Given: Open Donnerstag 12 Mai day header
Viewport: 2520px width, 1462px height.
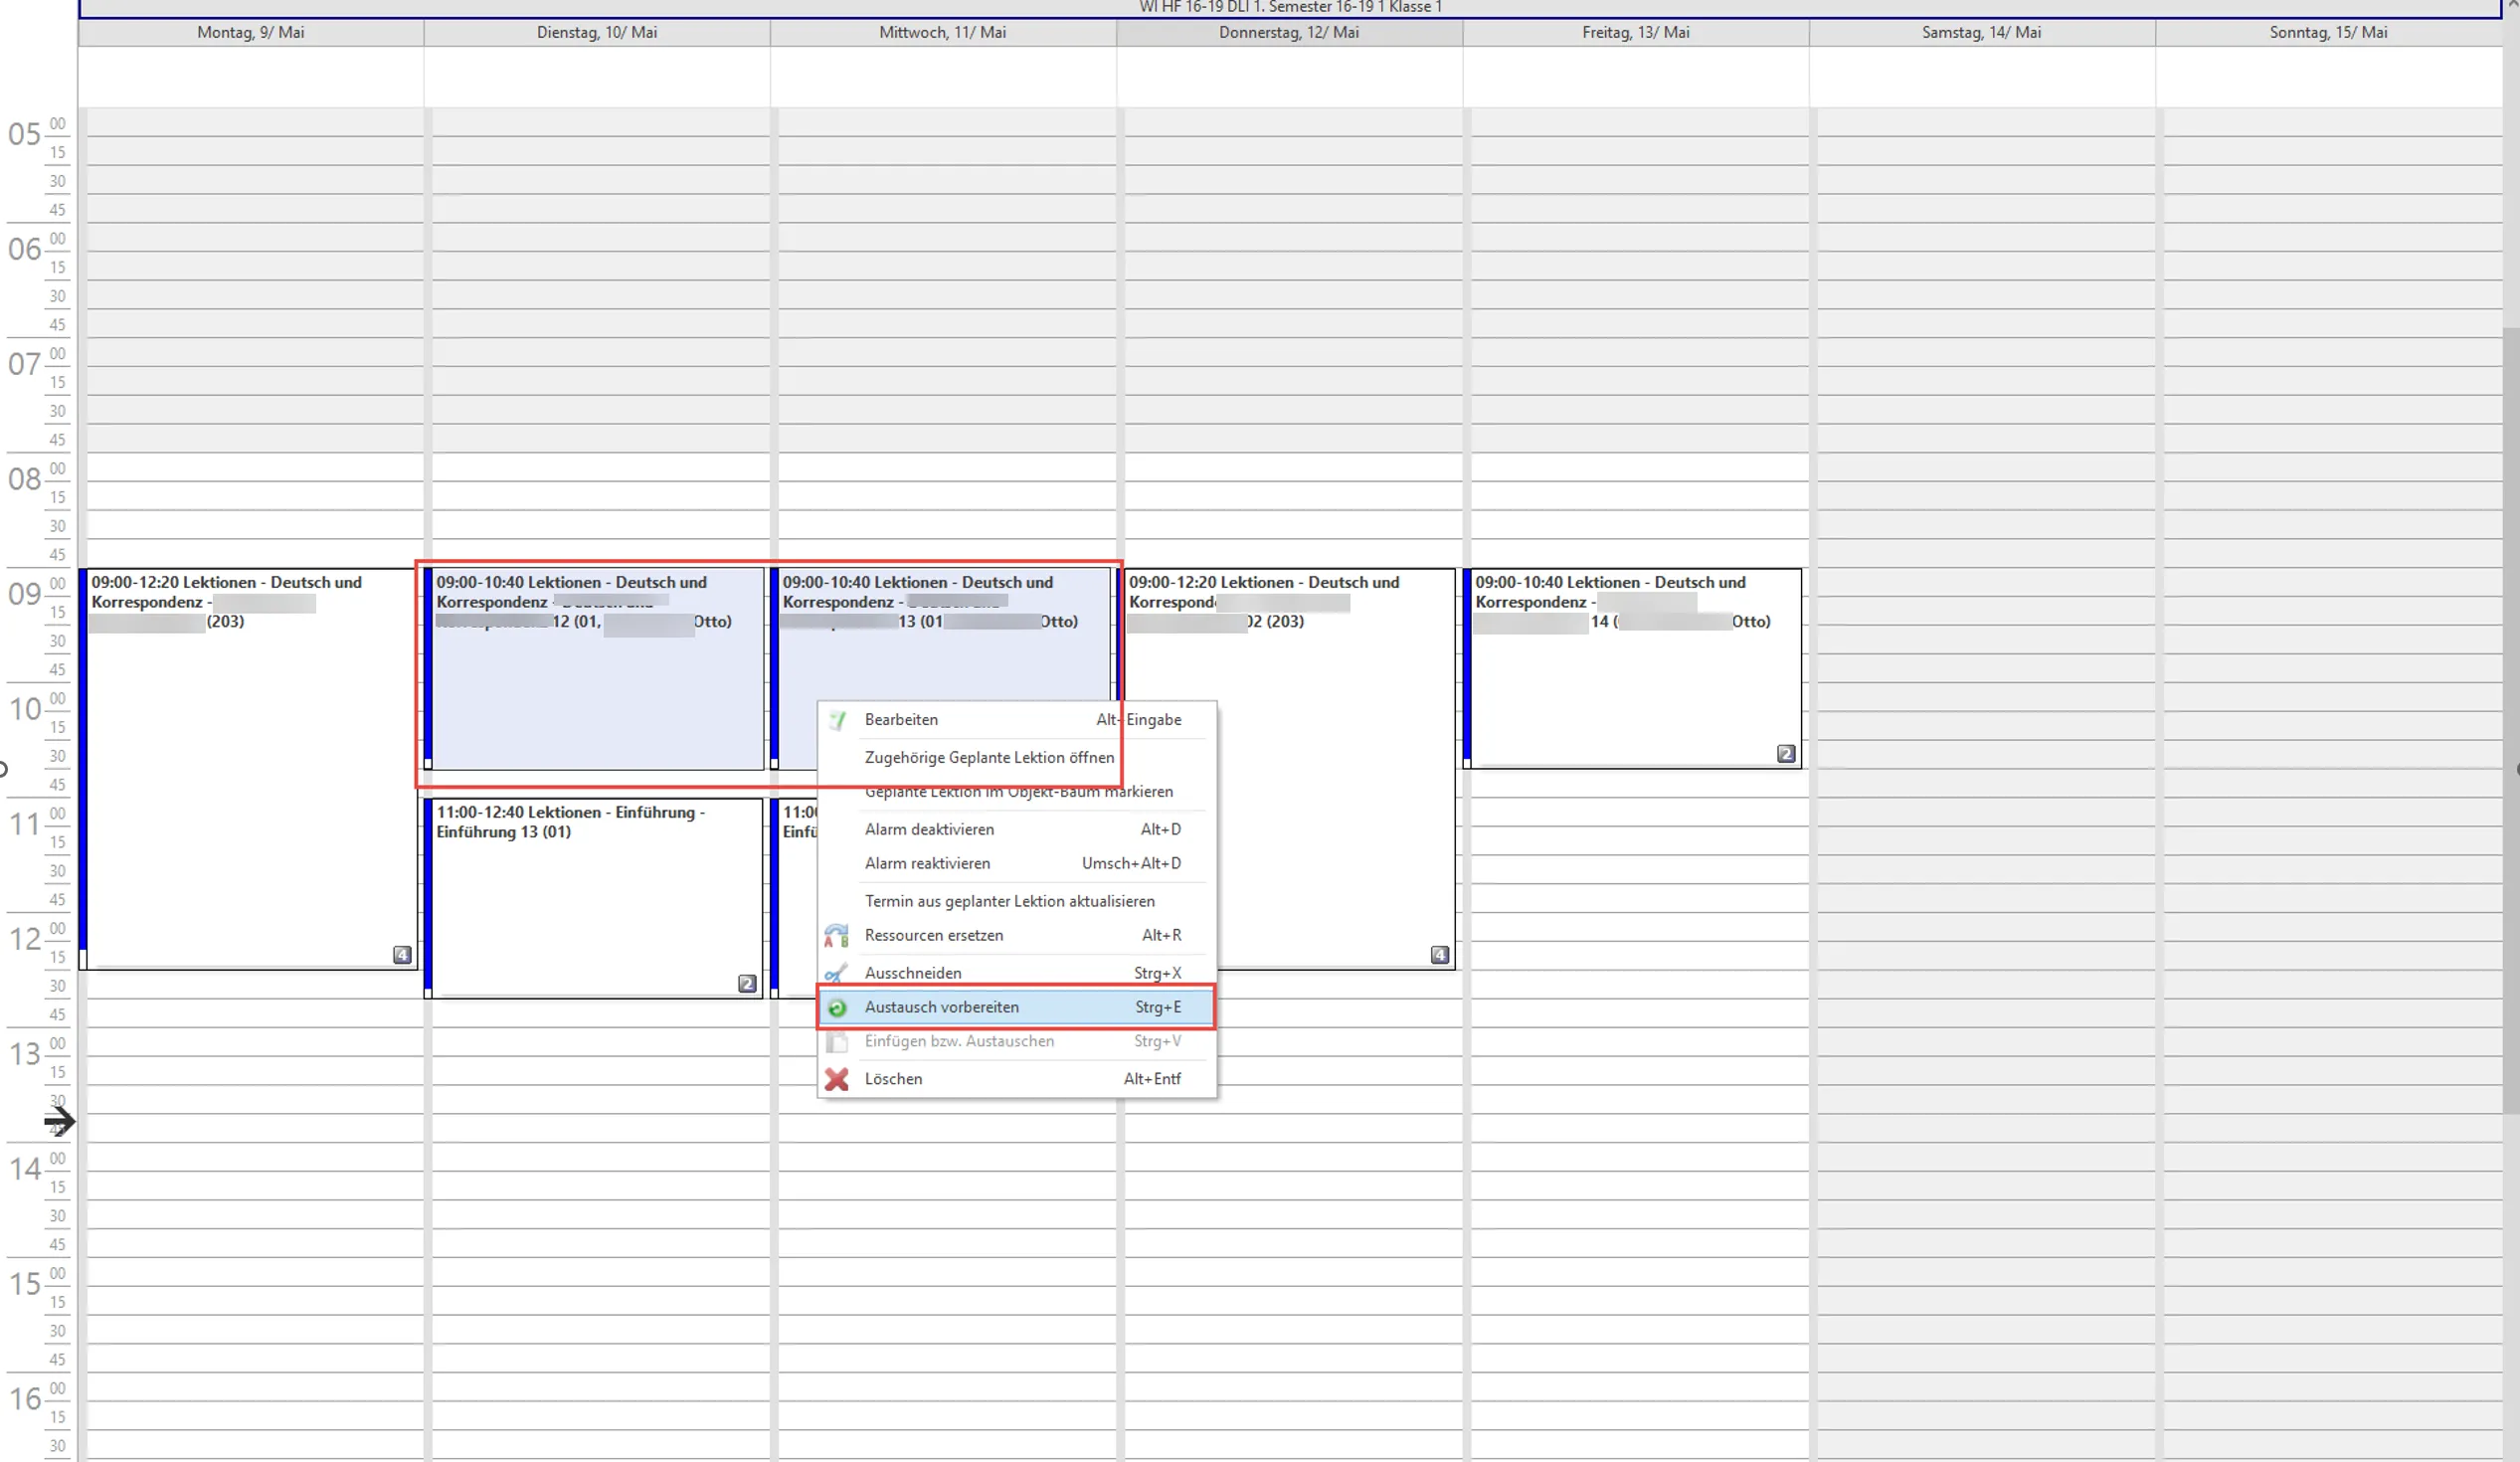Looking at the screenshot, I should click(1289, 33).
